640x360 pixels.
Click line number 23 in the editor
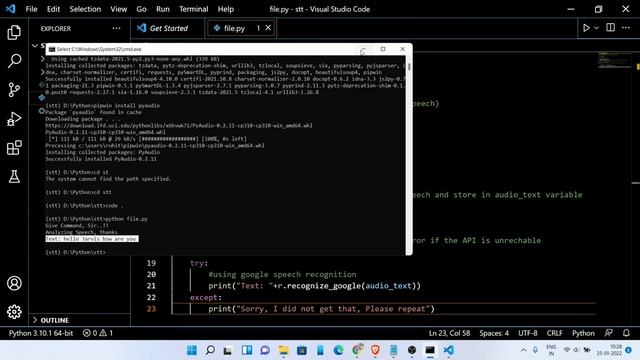coord(151,309)
